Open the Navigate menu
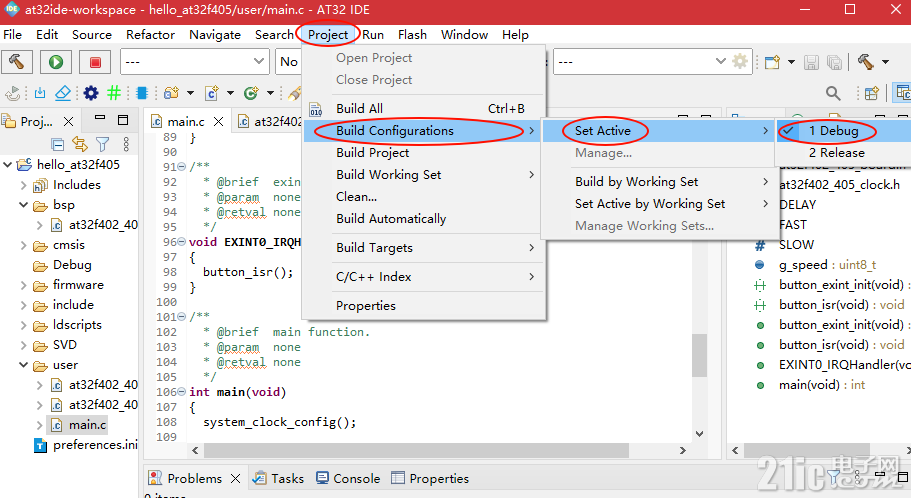 [215, 35]
